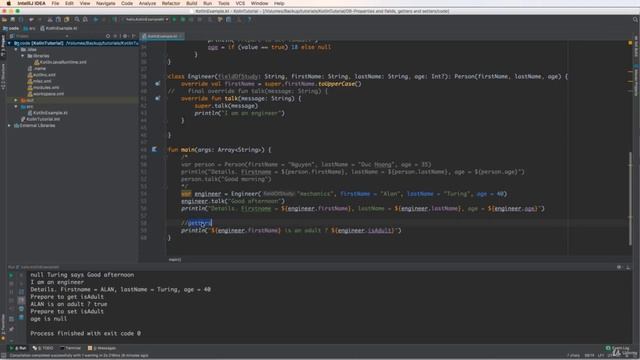Select KotlinJavaRuntime.xml in project tree
Viewport: 640px width, 360px height.
[60, 62]
